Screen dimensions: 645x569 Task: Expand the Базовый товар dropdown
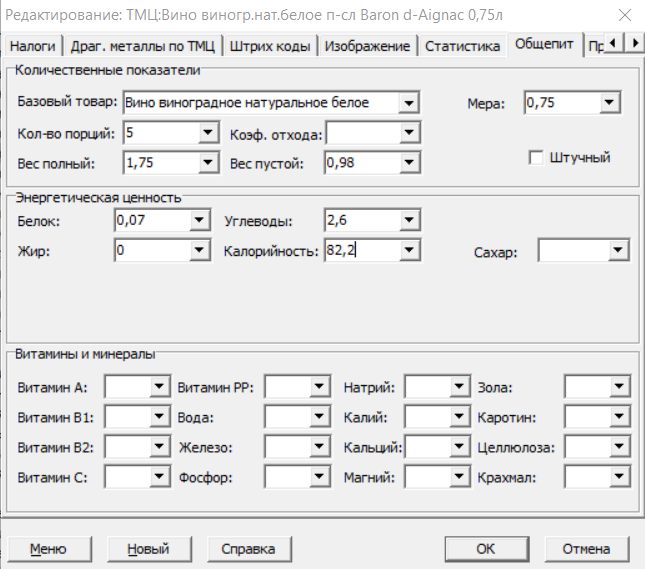click(407, 102)
